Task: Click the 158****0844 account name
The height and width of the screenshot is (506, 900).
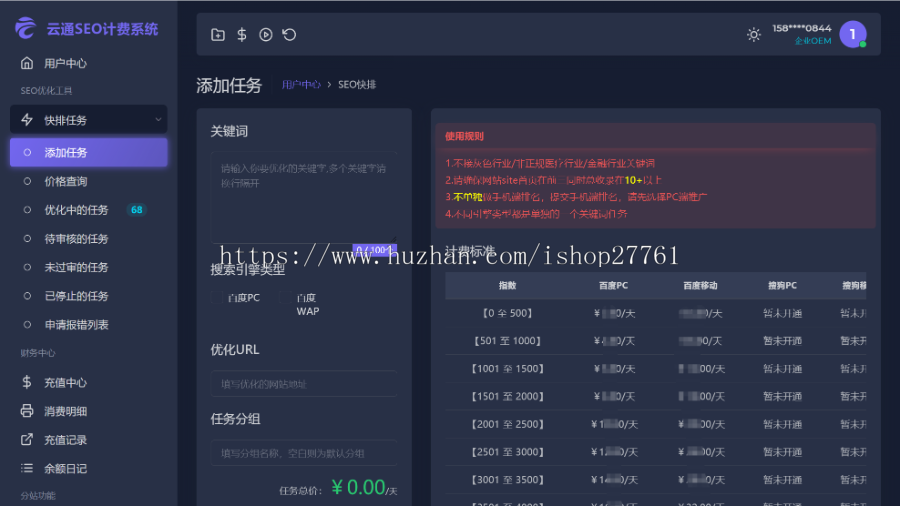Action: click(801, 28)
